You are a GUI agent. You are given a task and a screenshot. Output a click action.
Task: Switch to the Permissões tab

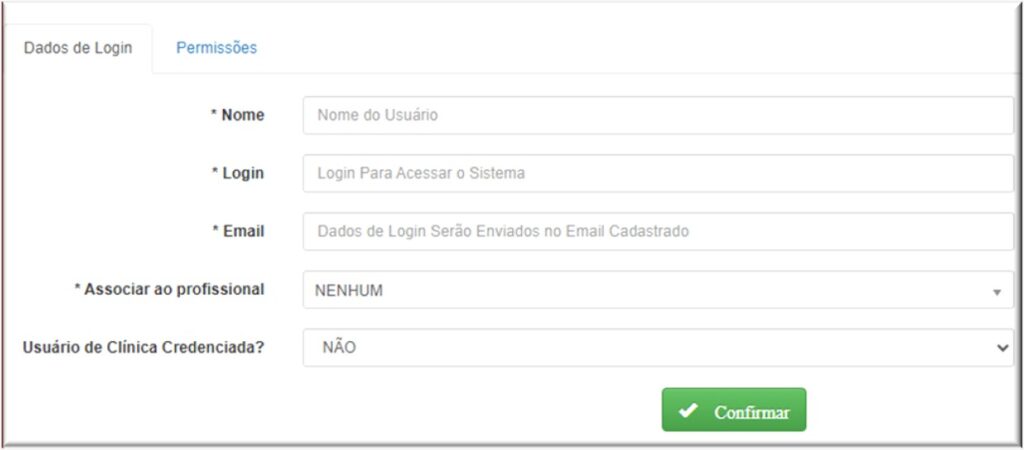tap(216, 48)
